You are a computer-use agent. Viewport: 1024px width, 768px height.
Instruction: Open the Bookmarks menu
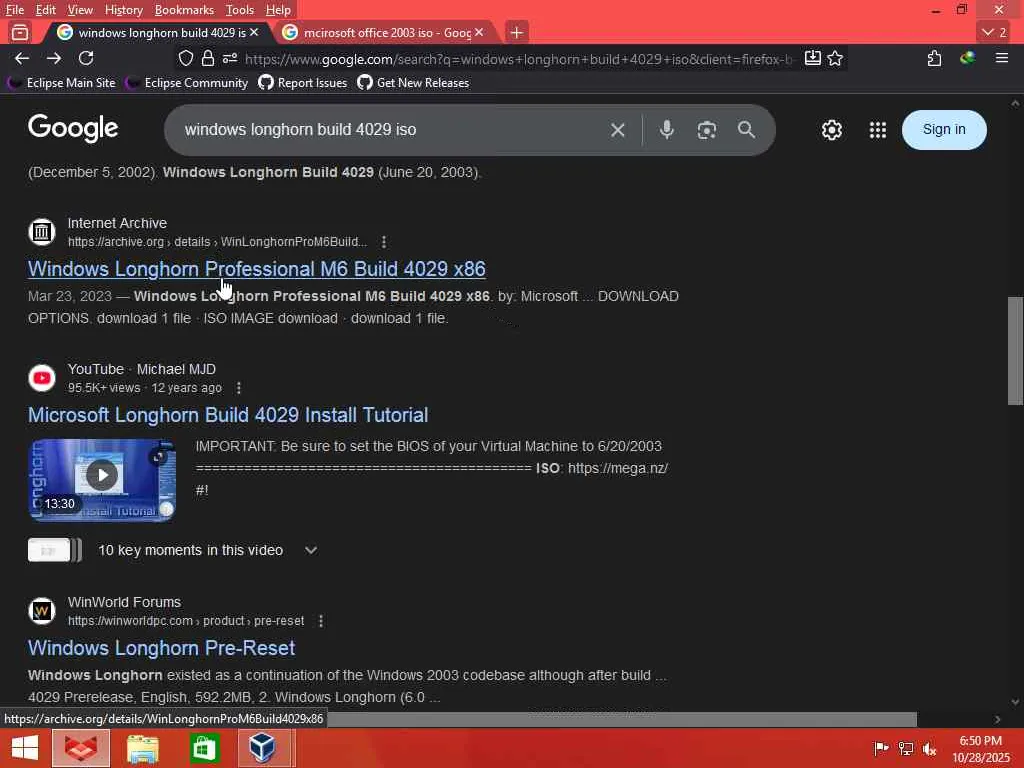pyautogui.click(x=184, y=10)
